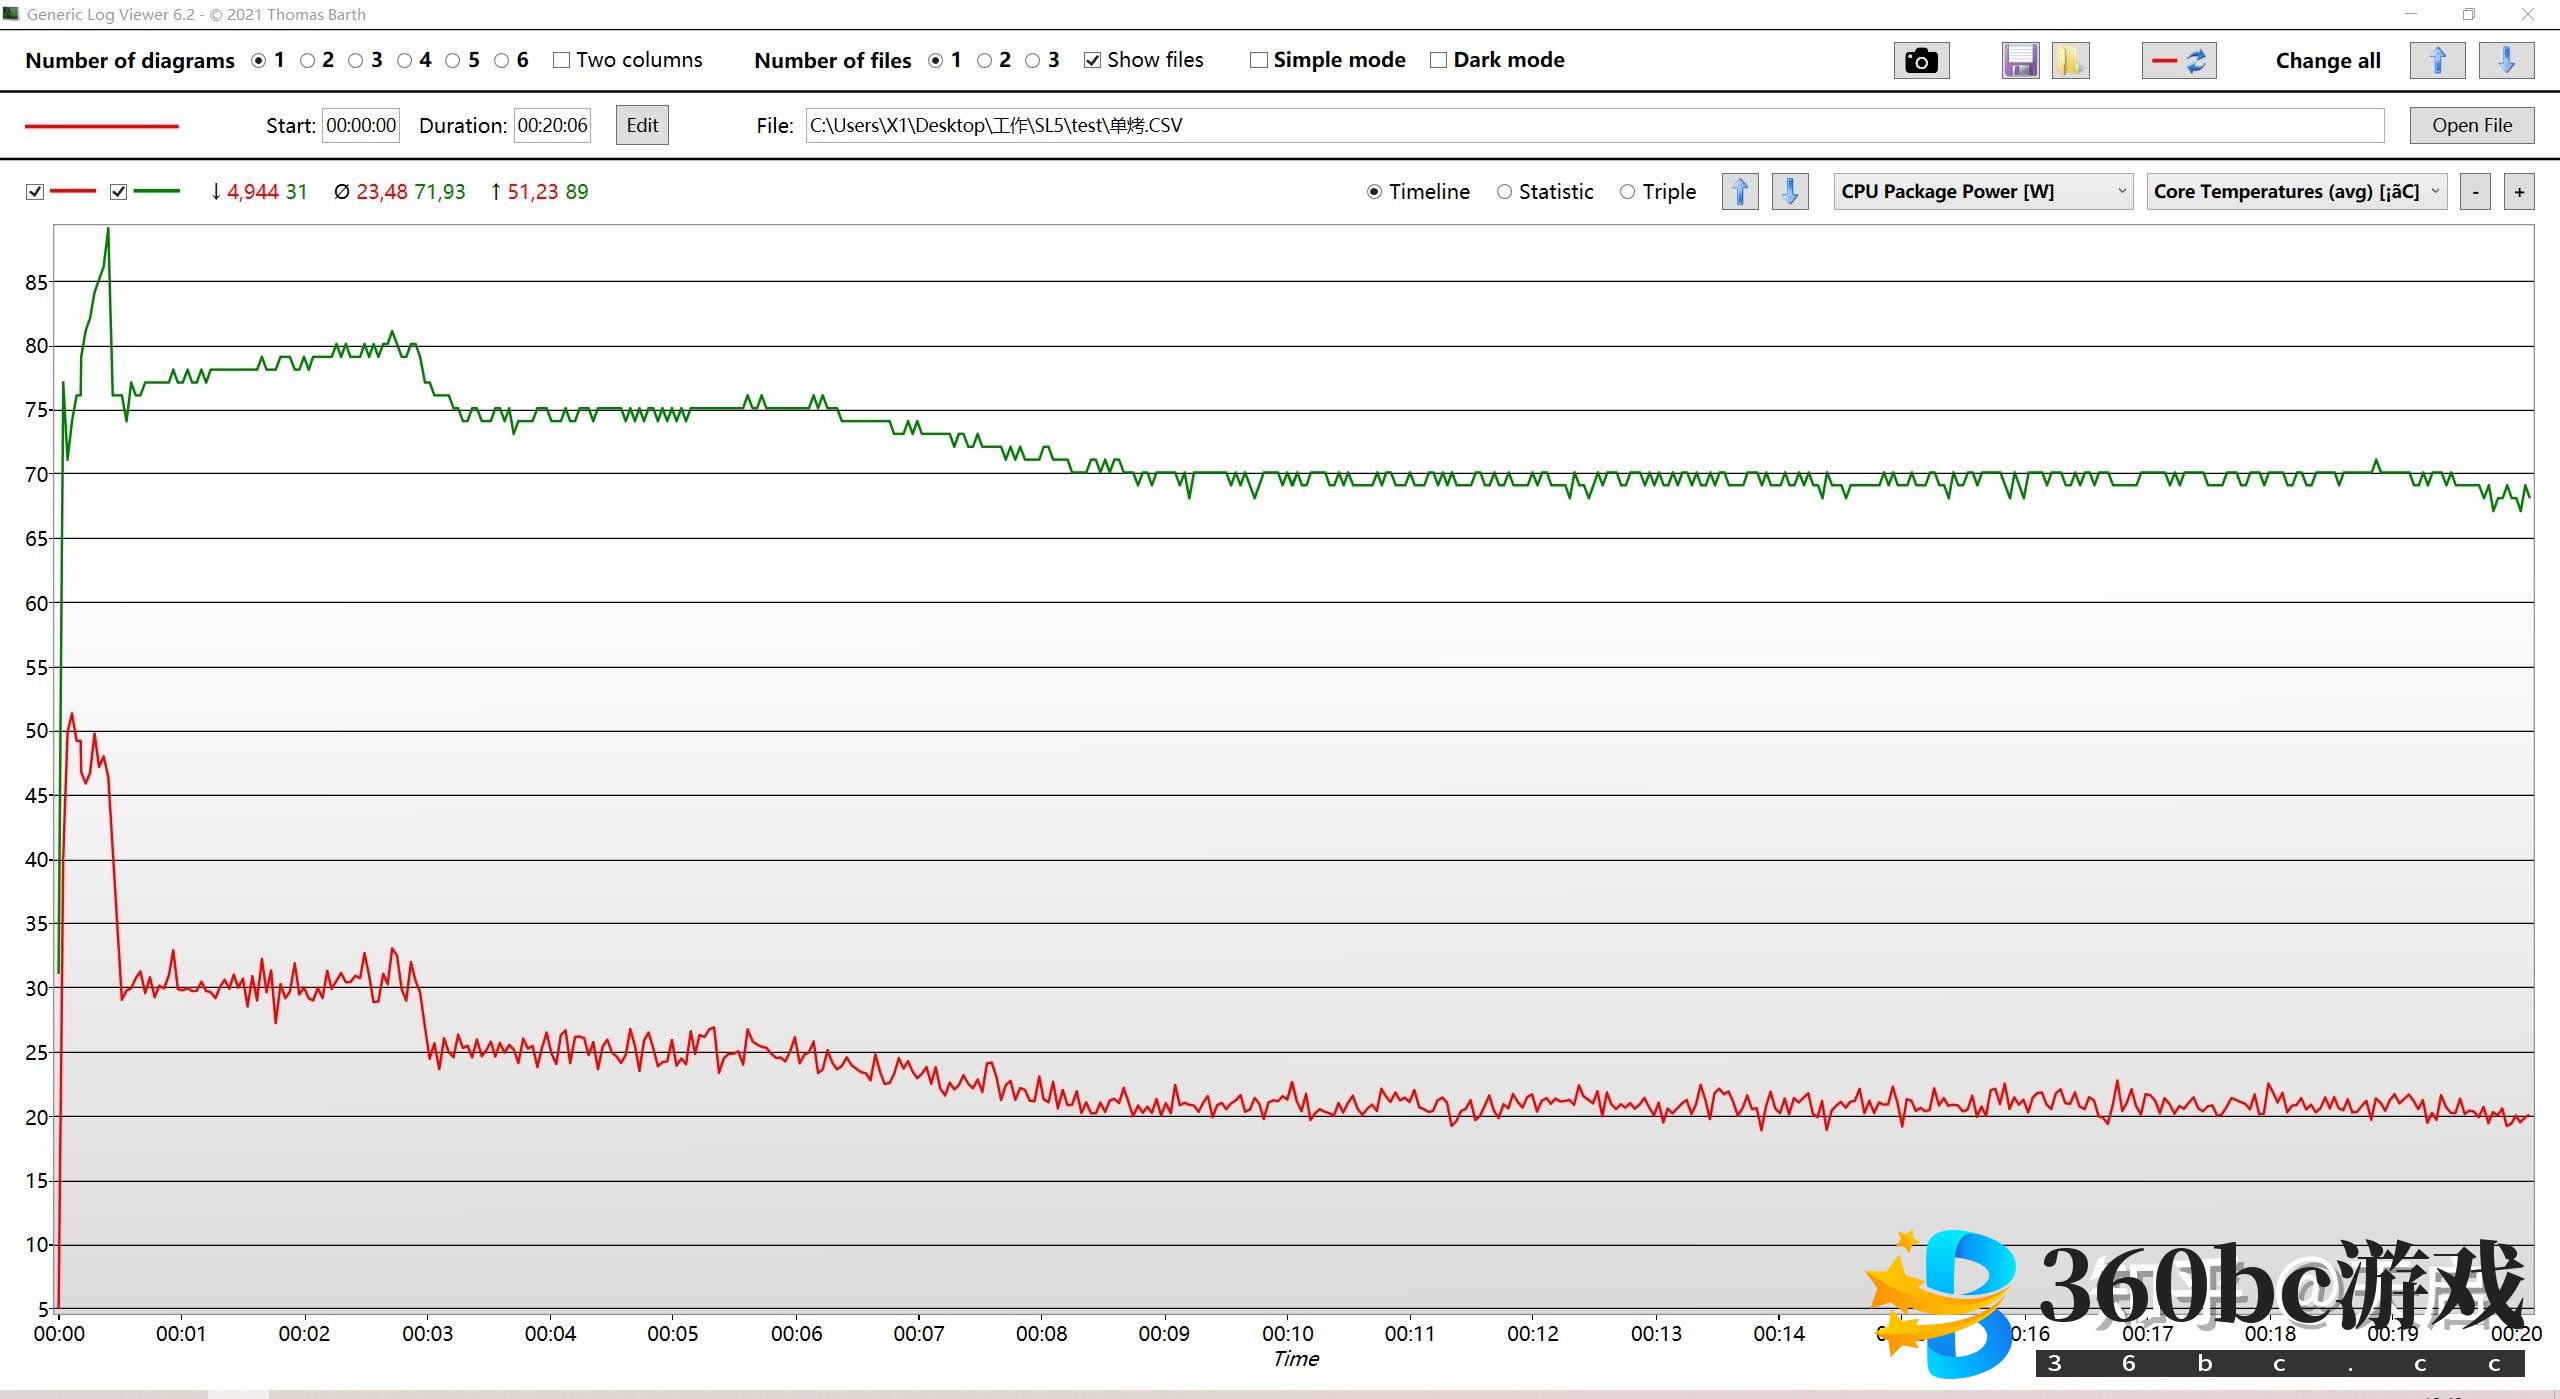Open the CPU Package Power dropdown
The image size is (2560, 1399).
(1983, 191)
